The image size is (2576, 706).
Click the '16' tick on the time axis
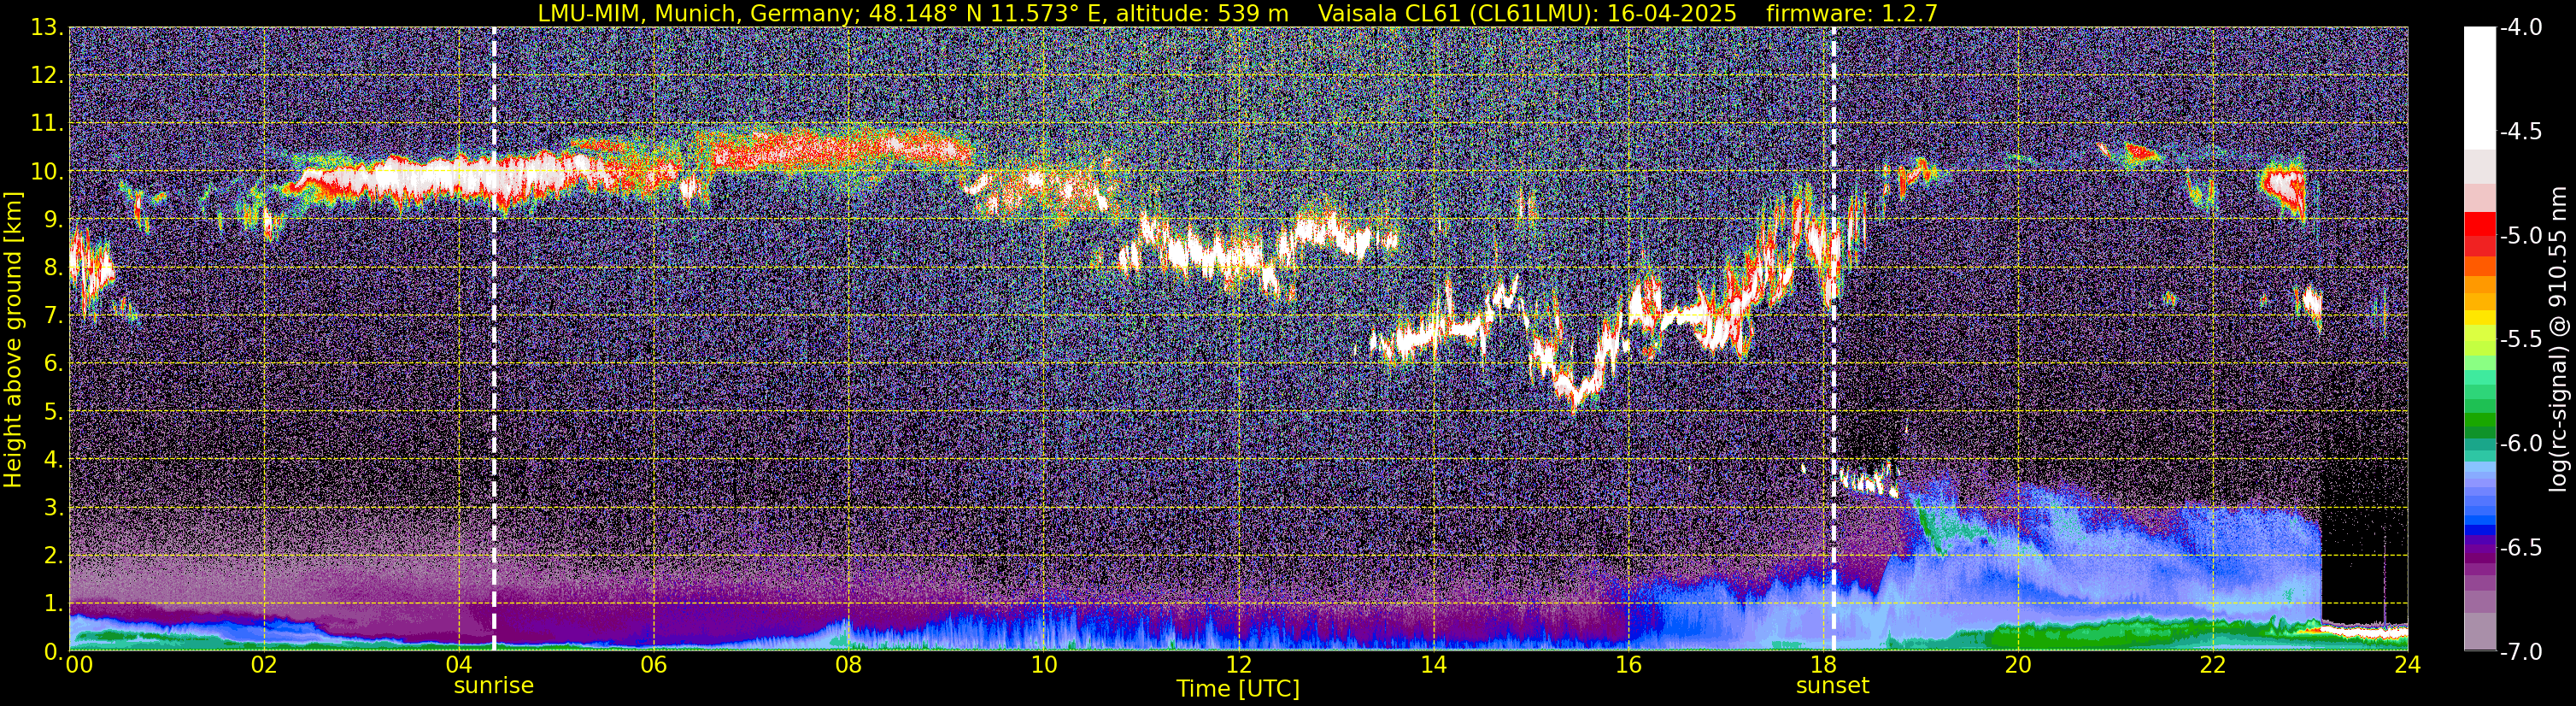coord(1628,665)
